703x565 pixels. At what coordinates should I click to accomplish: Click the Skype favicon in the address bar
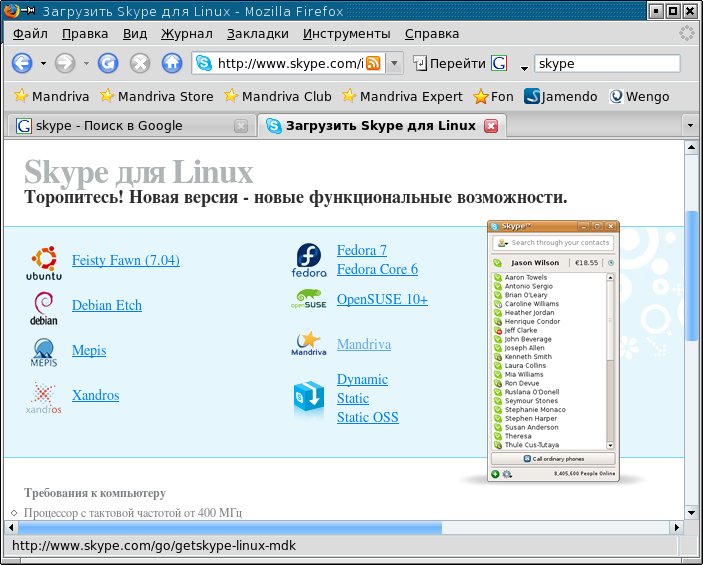pos(204,63)
